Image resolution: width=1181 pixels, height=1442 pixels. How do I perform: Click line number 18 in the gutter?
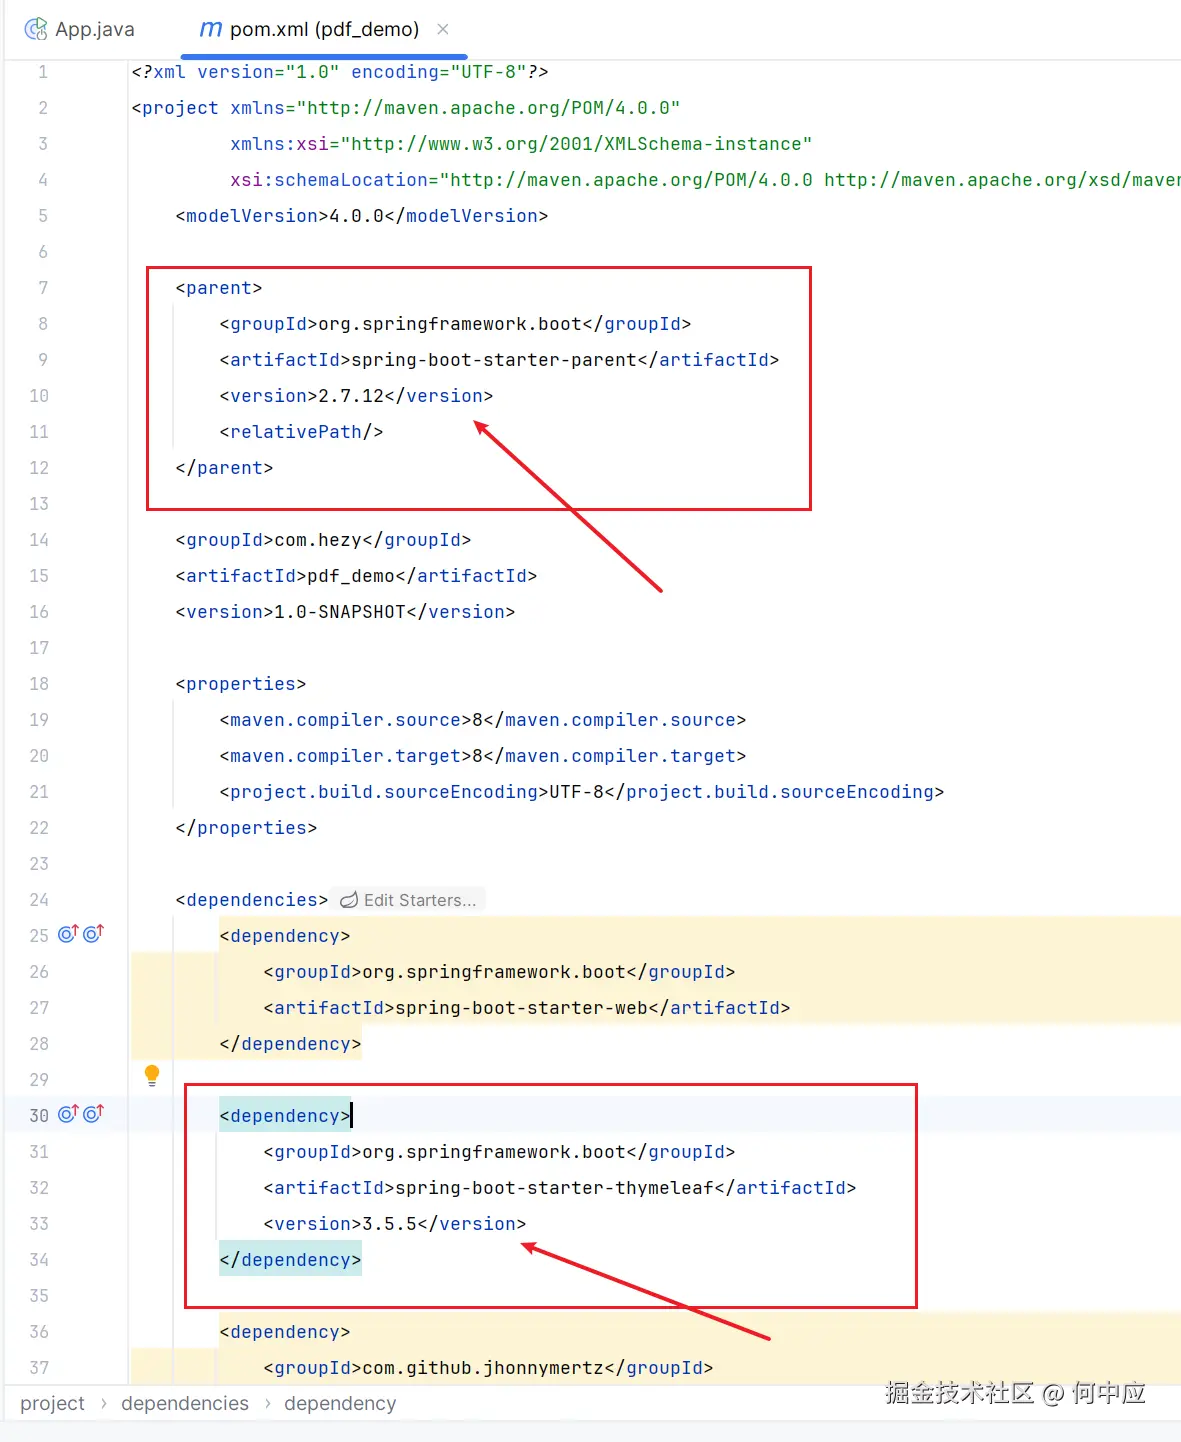39,684
